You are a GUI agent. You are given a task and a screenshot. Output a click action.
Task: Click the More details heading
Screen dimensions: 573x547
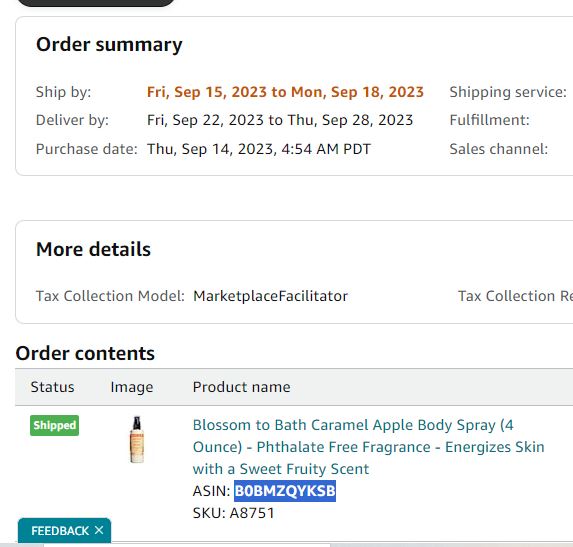click(93, 249)
